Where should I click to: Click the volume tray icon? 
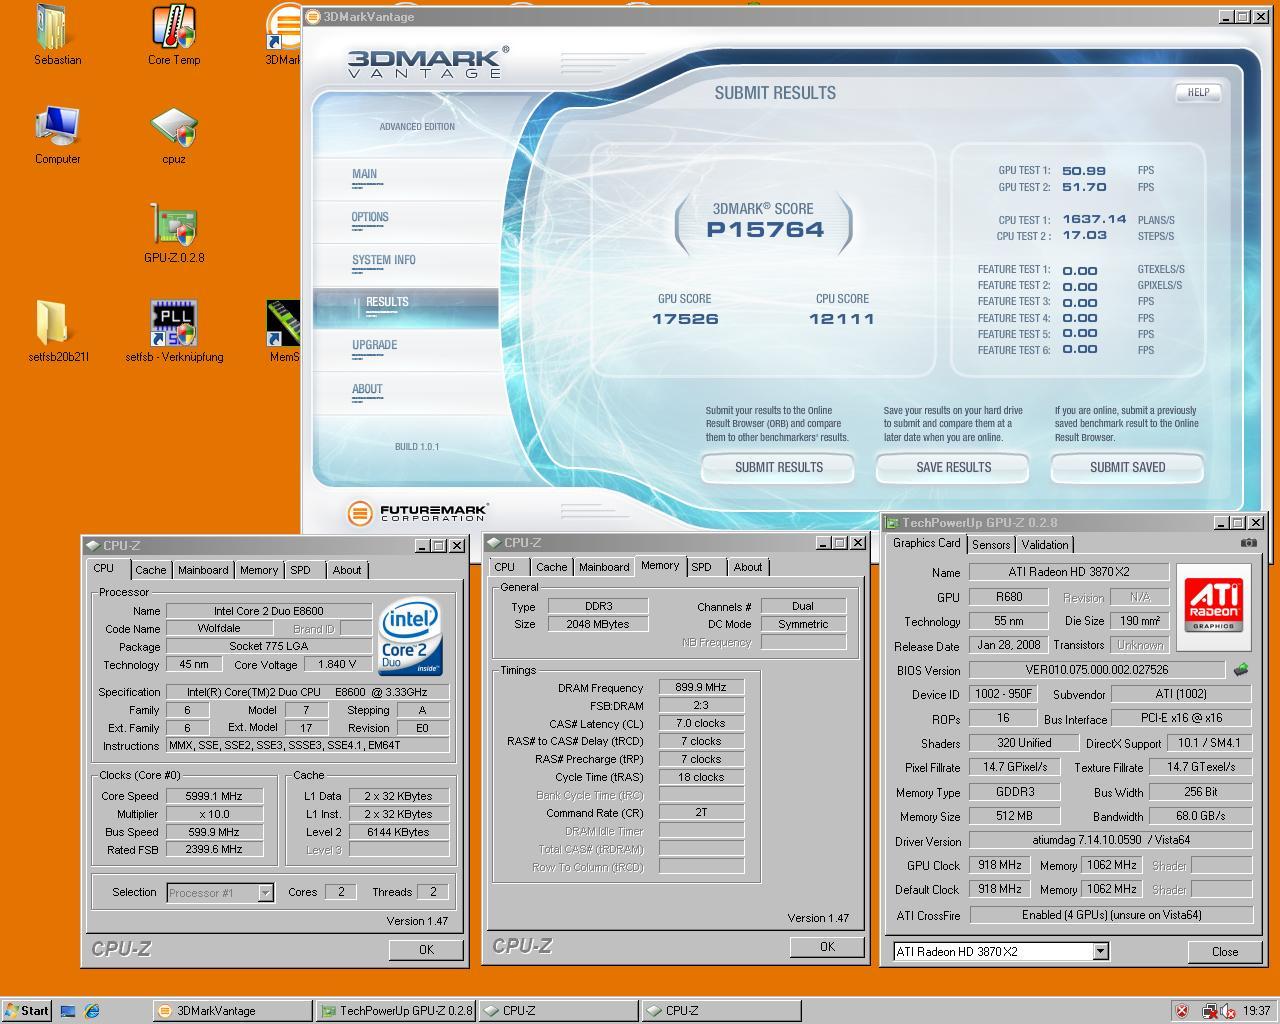click(x=1227, y=1011)
